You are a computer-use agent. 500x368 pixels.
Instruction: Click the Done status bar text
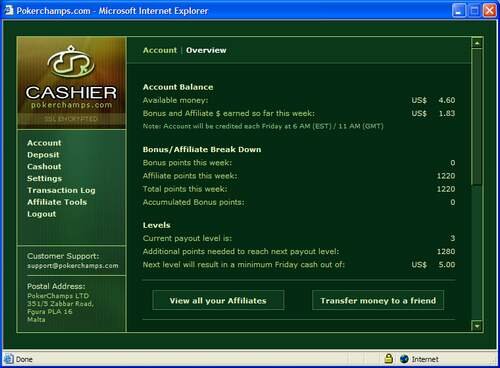click(24, 359)
